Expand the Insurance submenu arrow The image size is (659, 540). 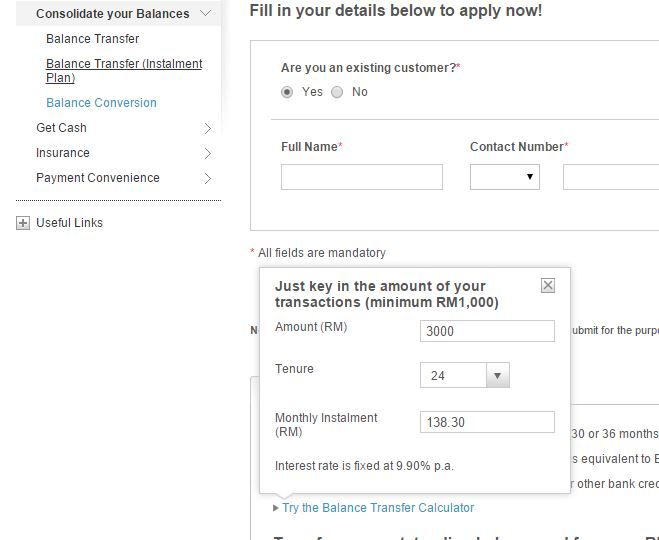pos(207,153)
